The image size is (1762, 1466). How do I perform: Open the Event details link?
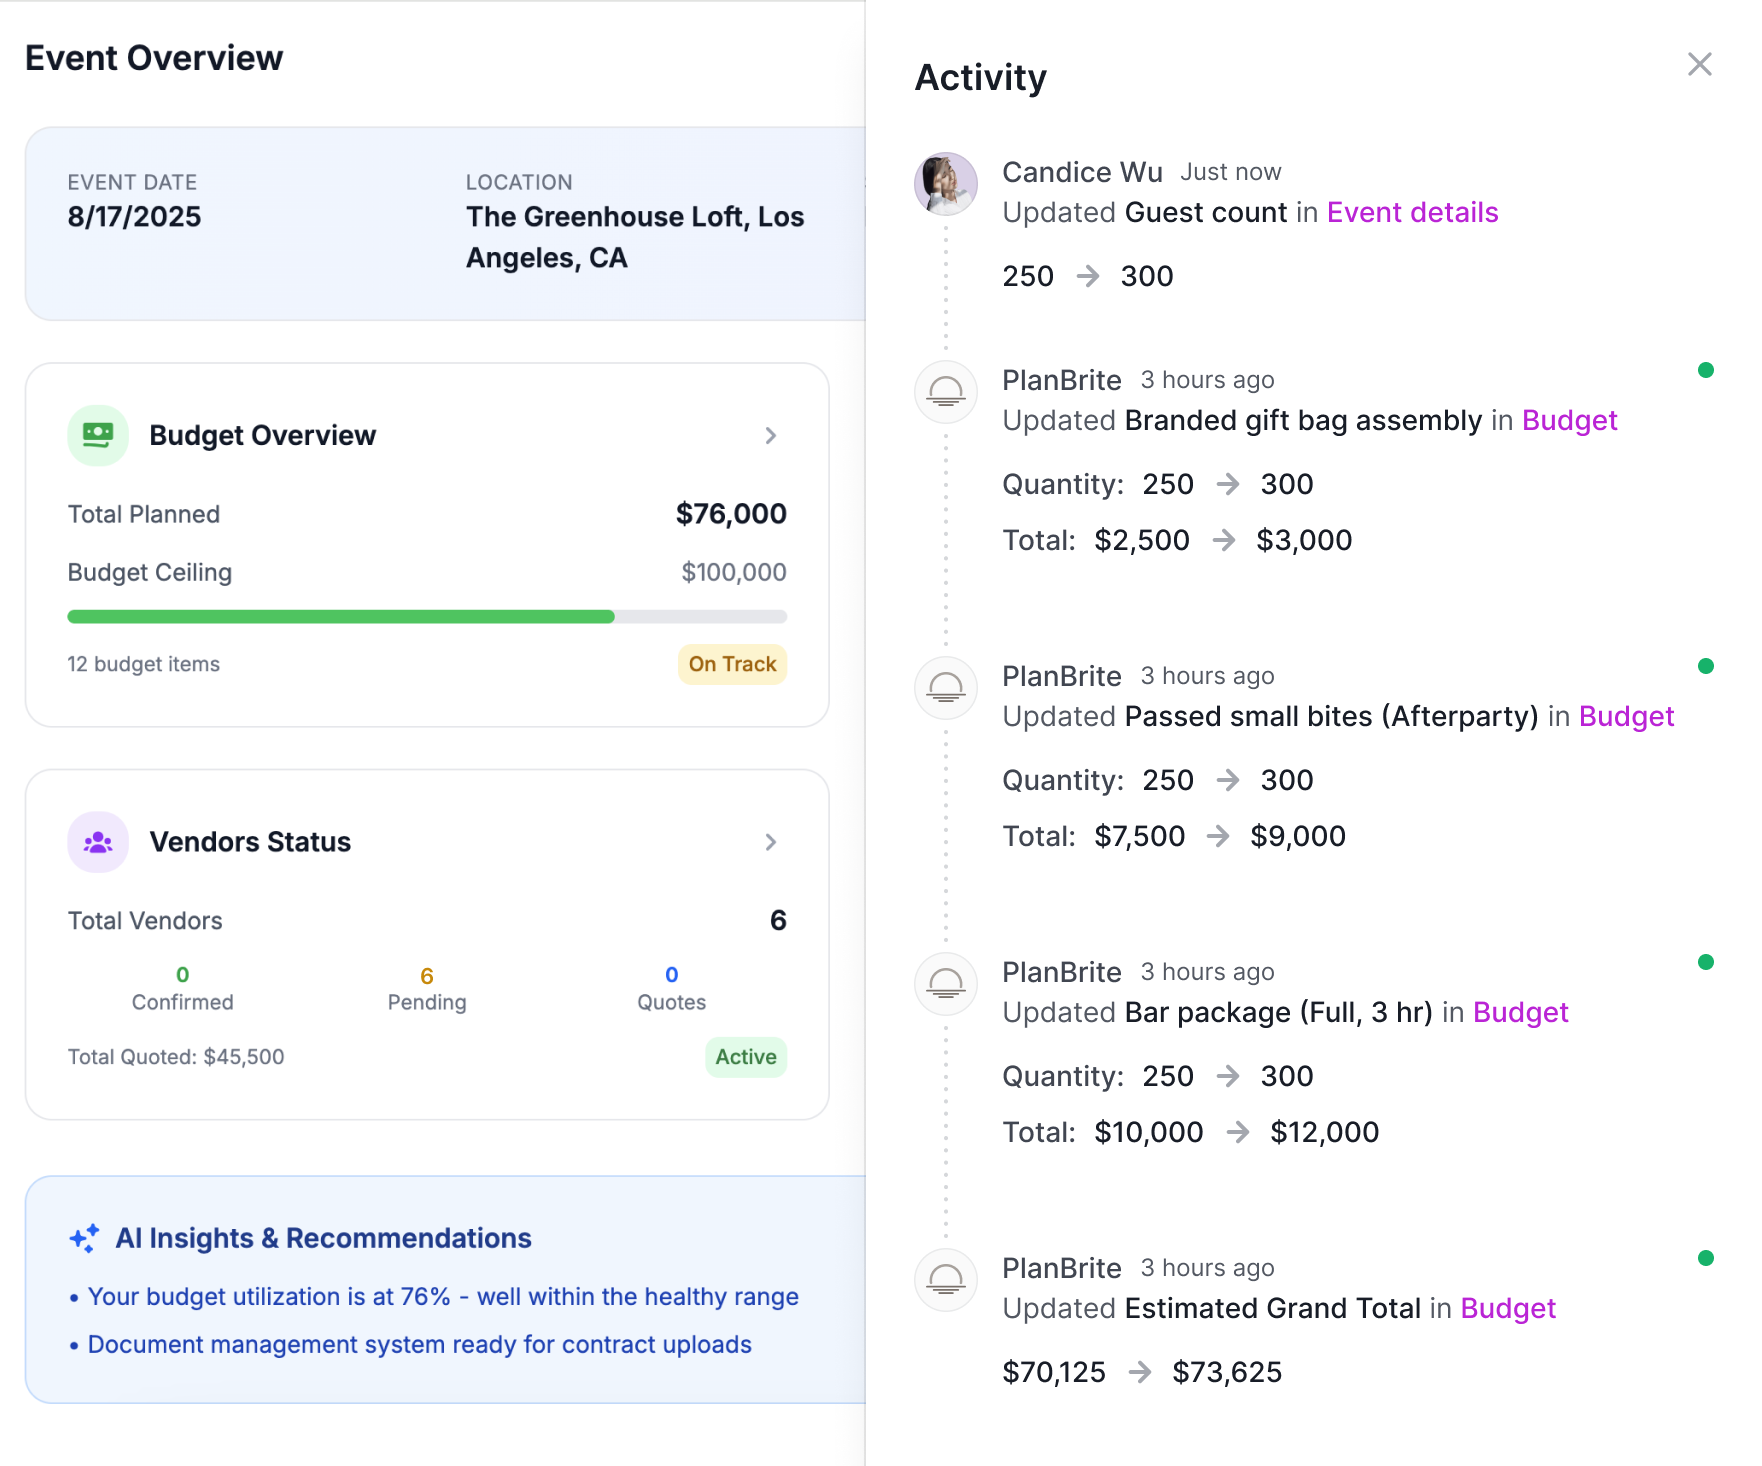click(x=1411, y=213)
